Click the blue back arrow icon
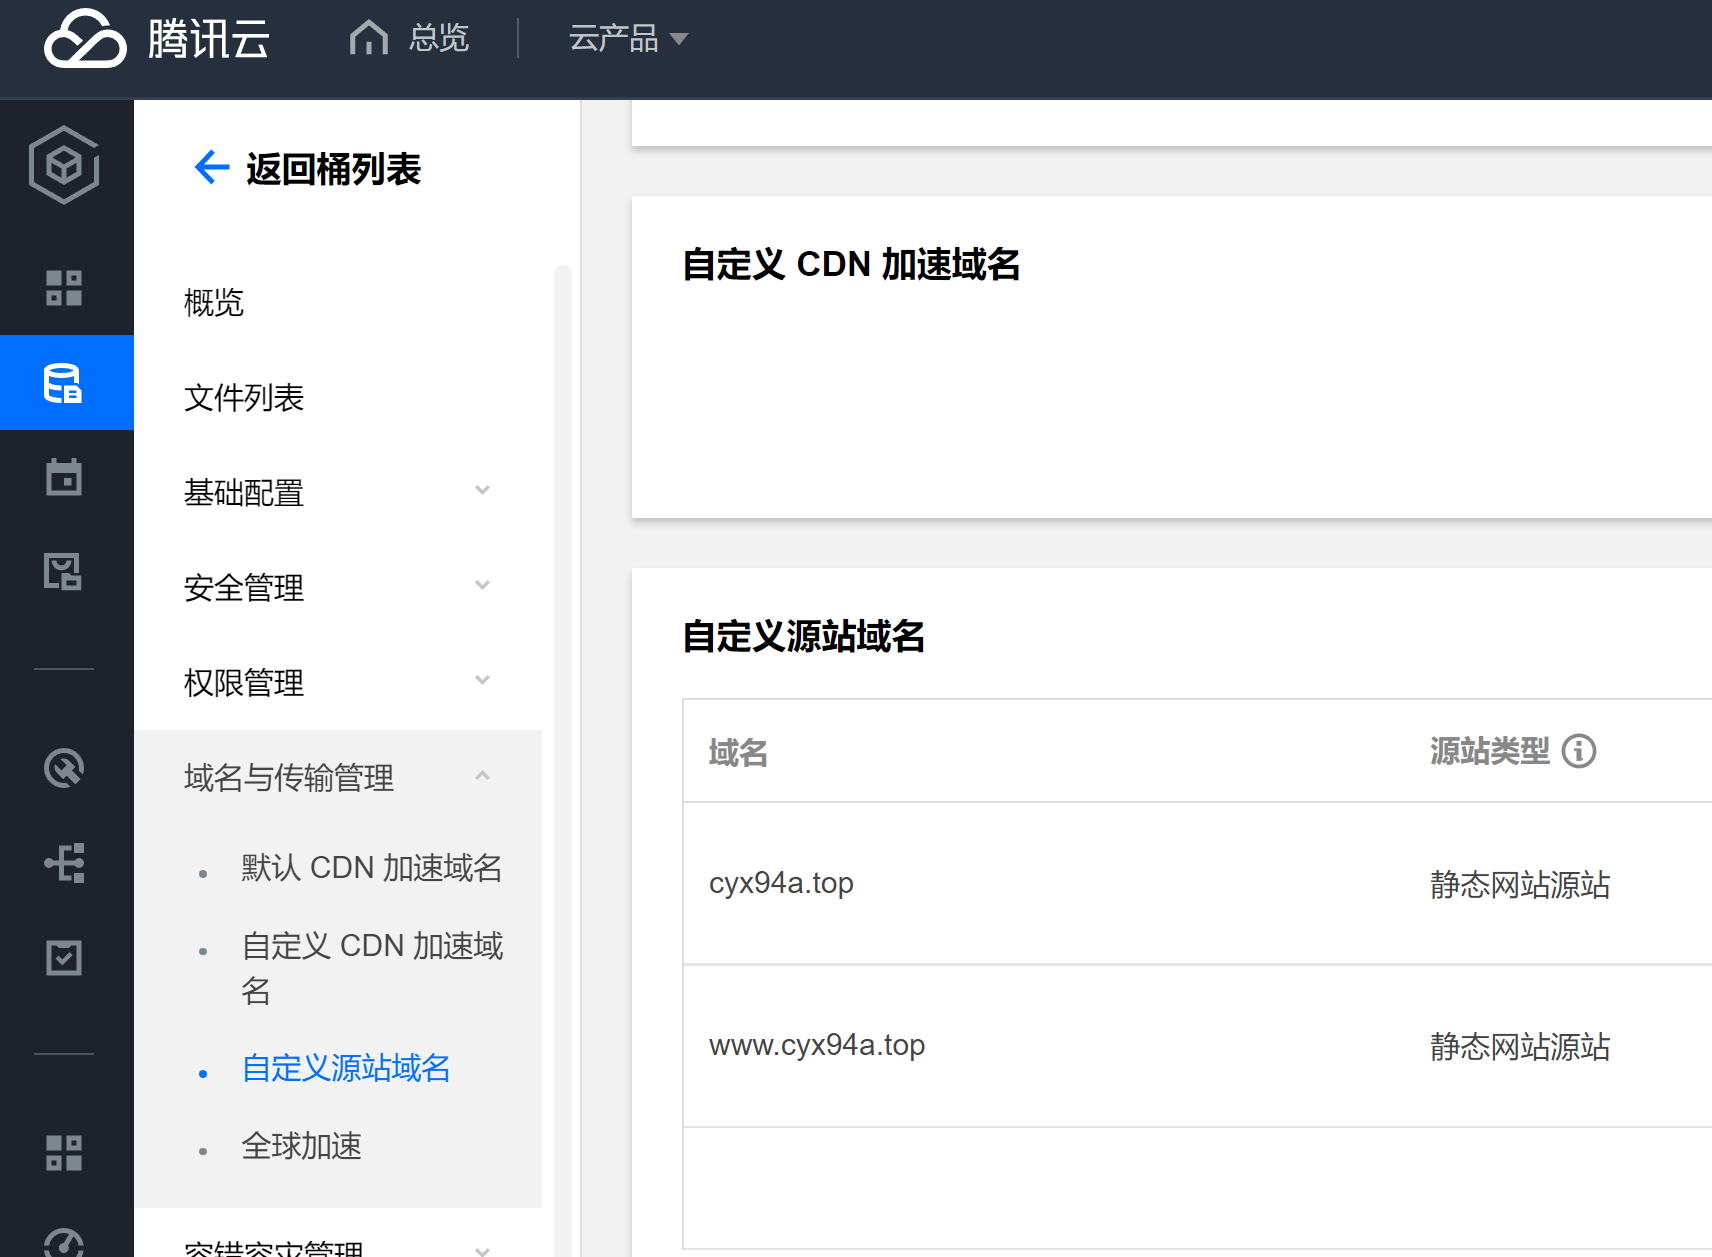 pyautogui.click(x=211, y=167)
